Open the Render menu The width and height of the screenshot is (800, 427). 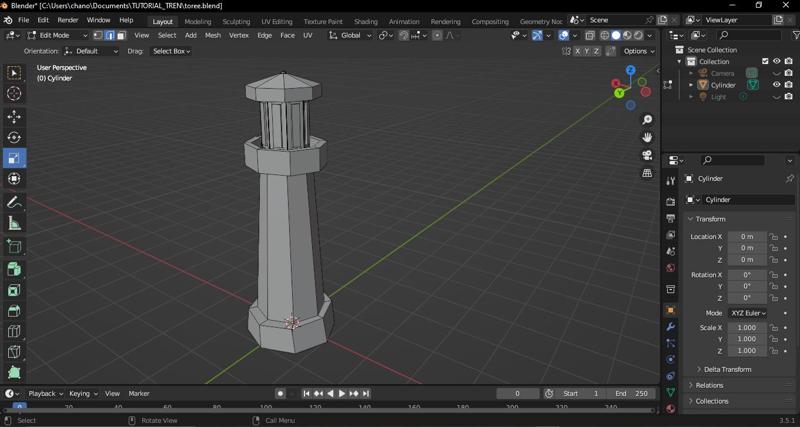click(67, 20)
